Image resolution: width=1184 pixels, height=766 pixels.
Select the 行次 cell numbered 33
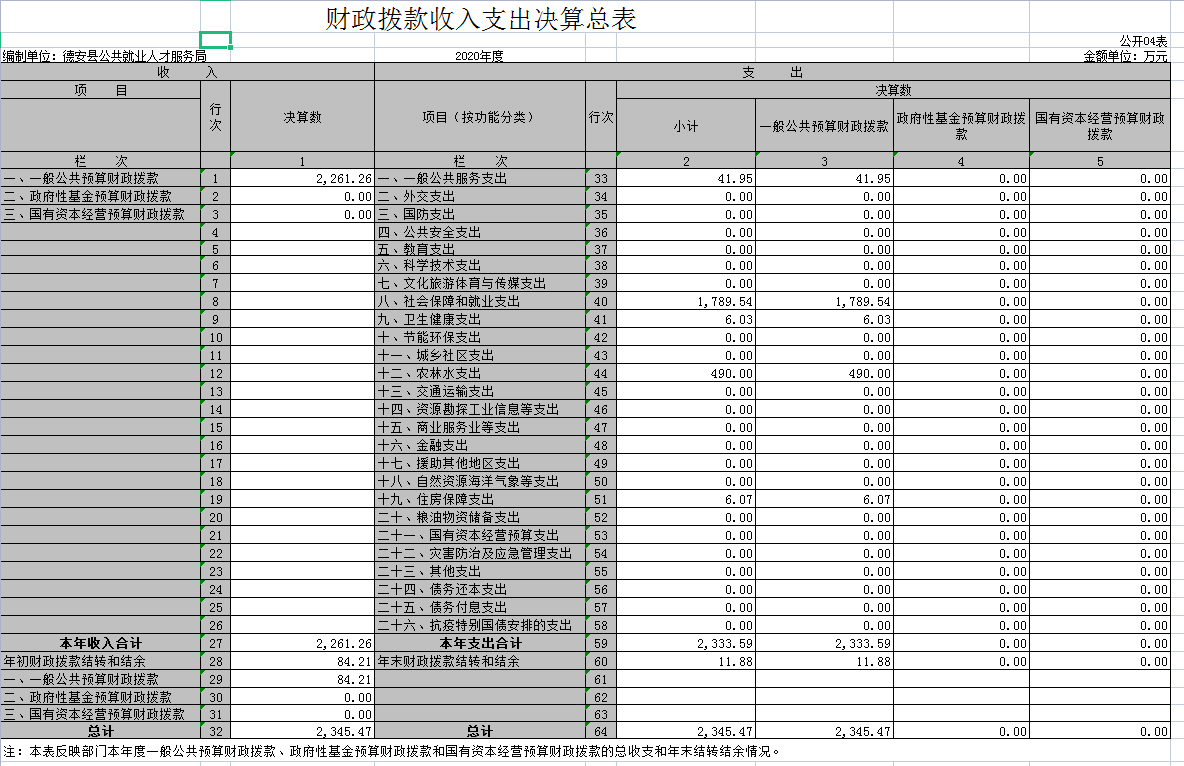(601, 177)
